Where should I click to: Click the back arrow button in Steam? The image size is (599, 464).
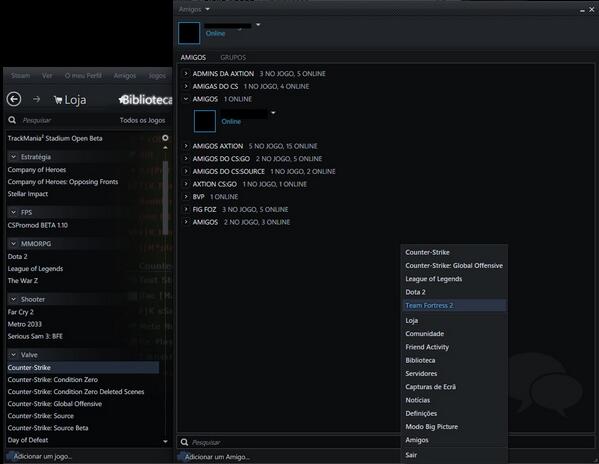[x=14, y=99]
